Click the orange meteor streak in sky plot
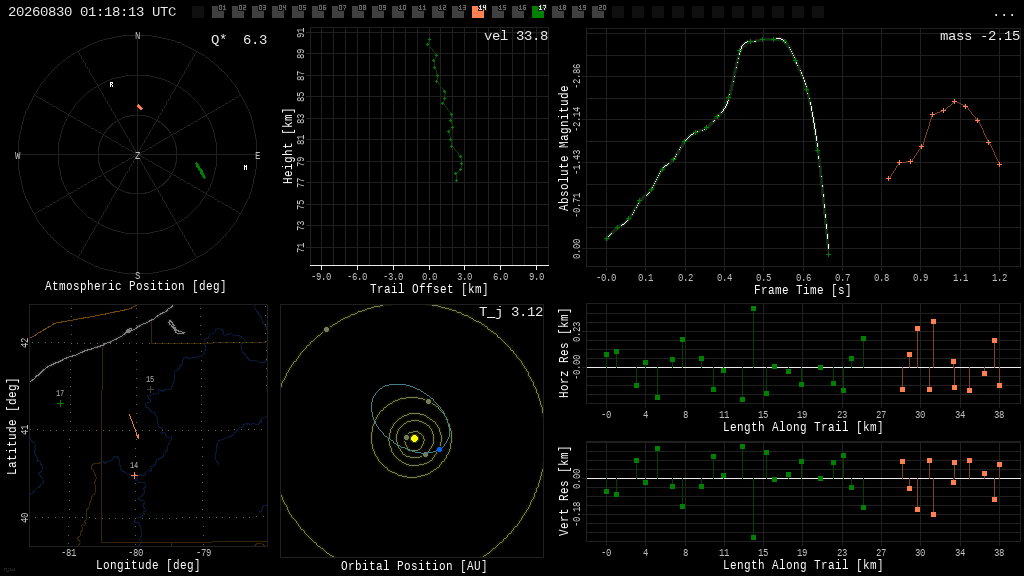The image size is (1024, 576). click(x=140, y=107)
